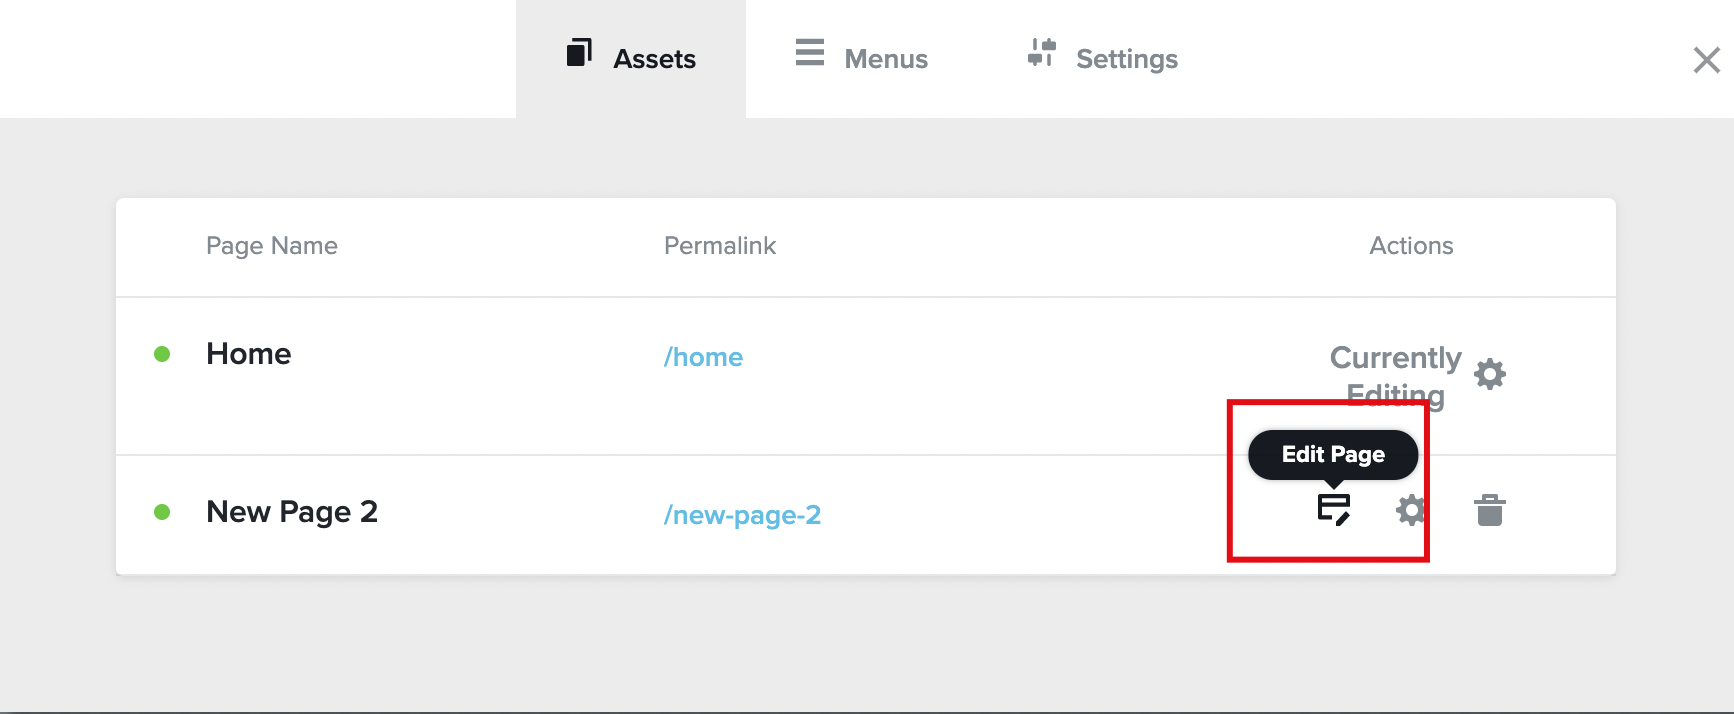Open the /new-page-2 permalink
The width and height of the screenshot is (1734, 714).
point(742,515)
